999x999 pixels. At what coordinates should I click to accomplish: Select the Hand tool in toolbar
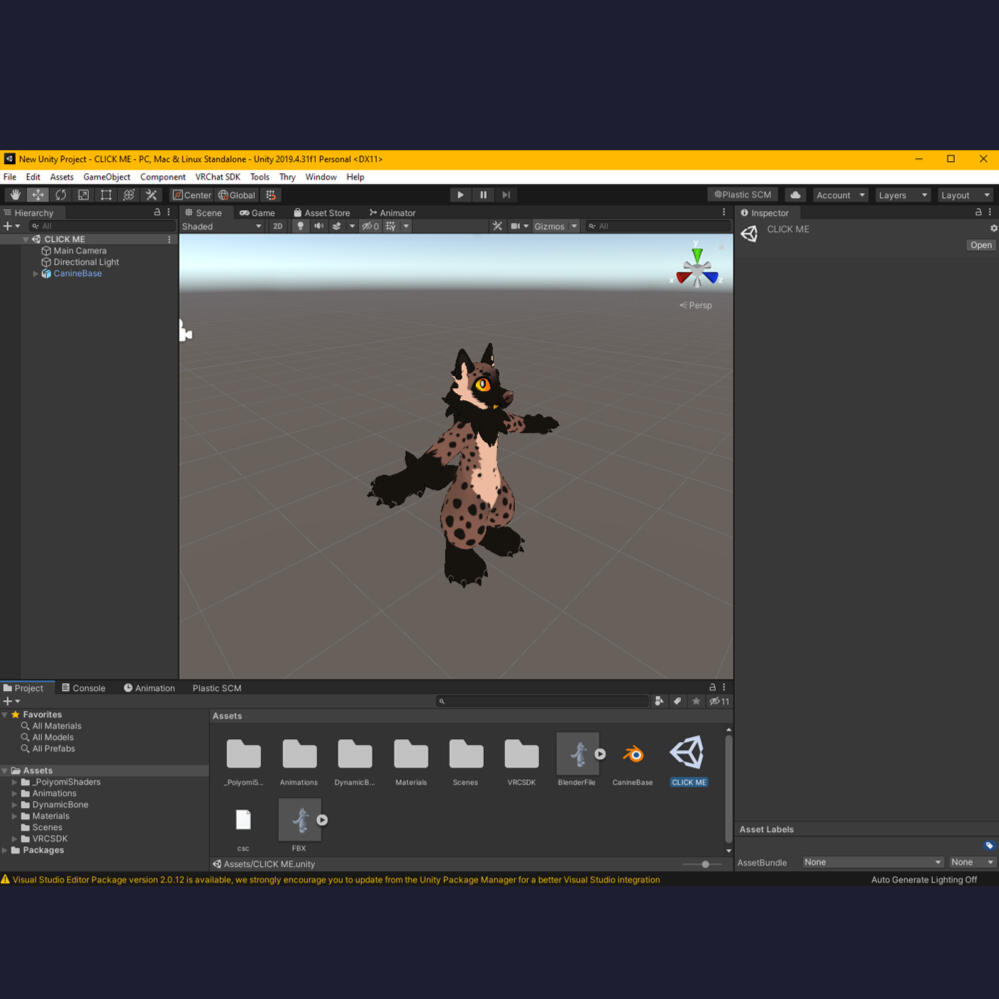click(x=15, y=195)
